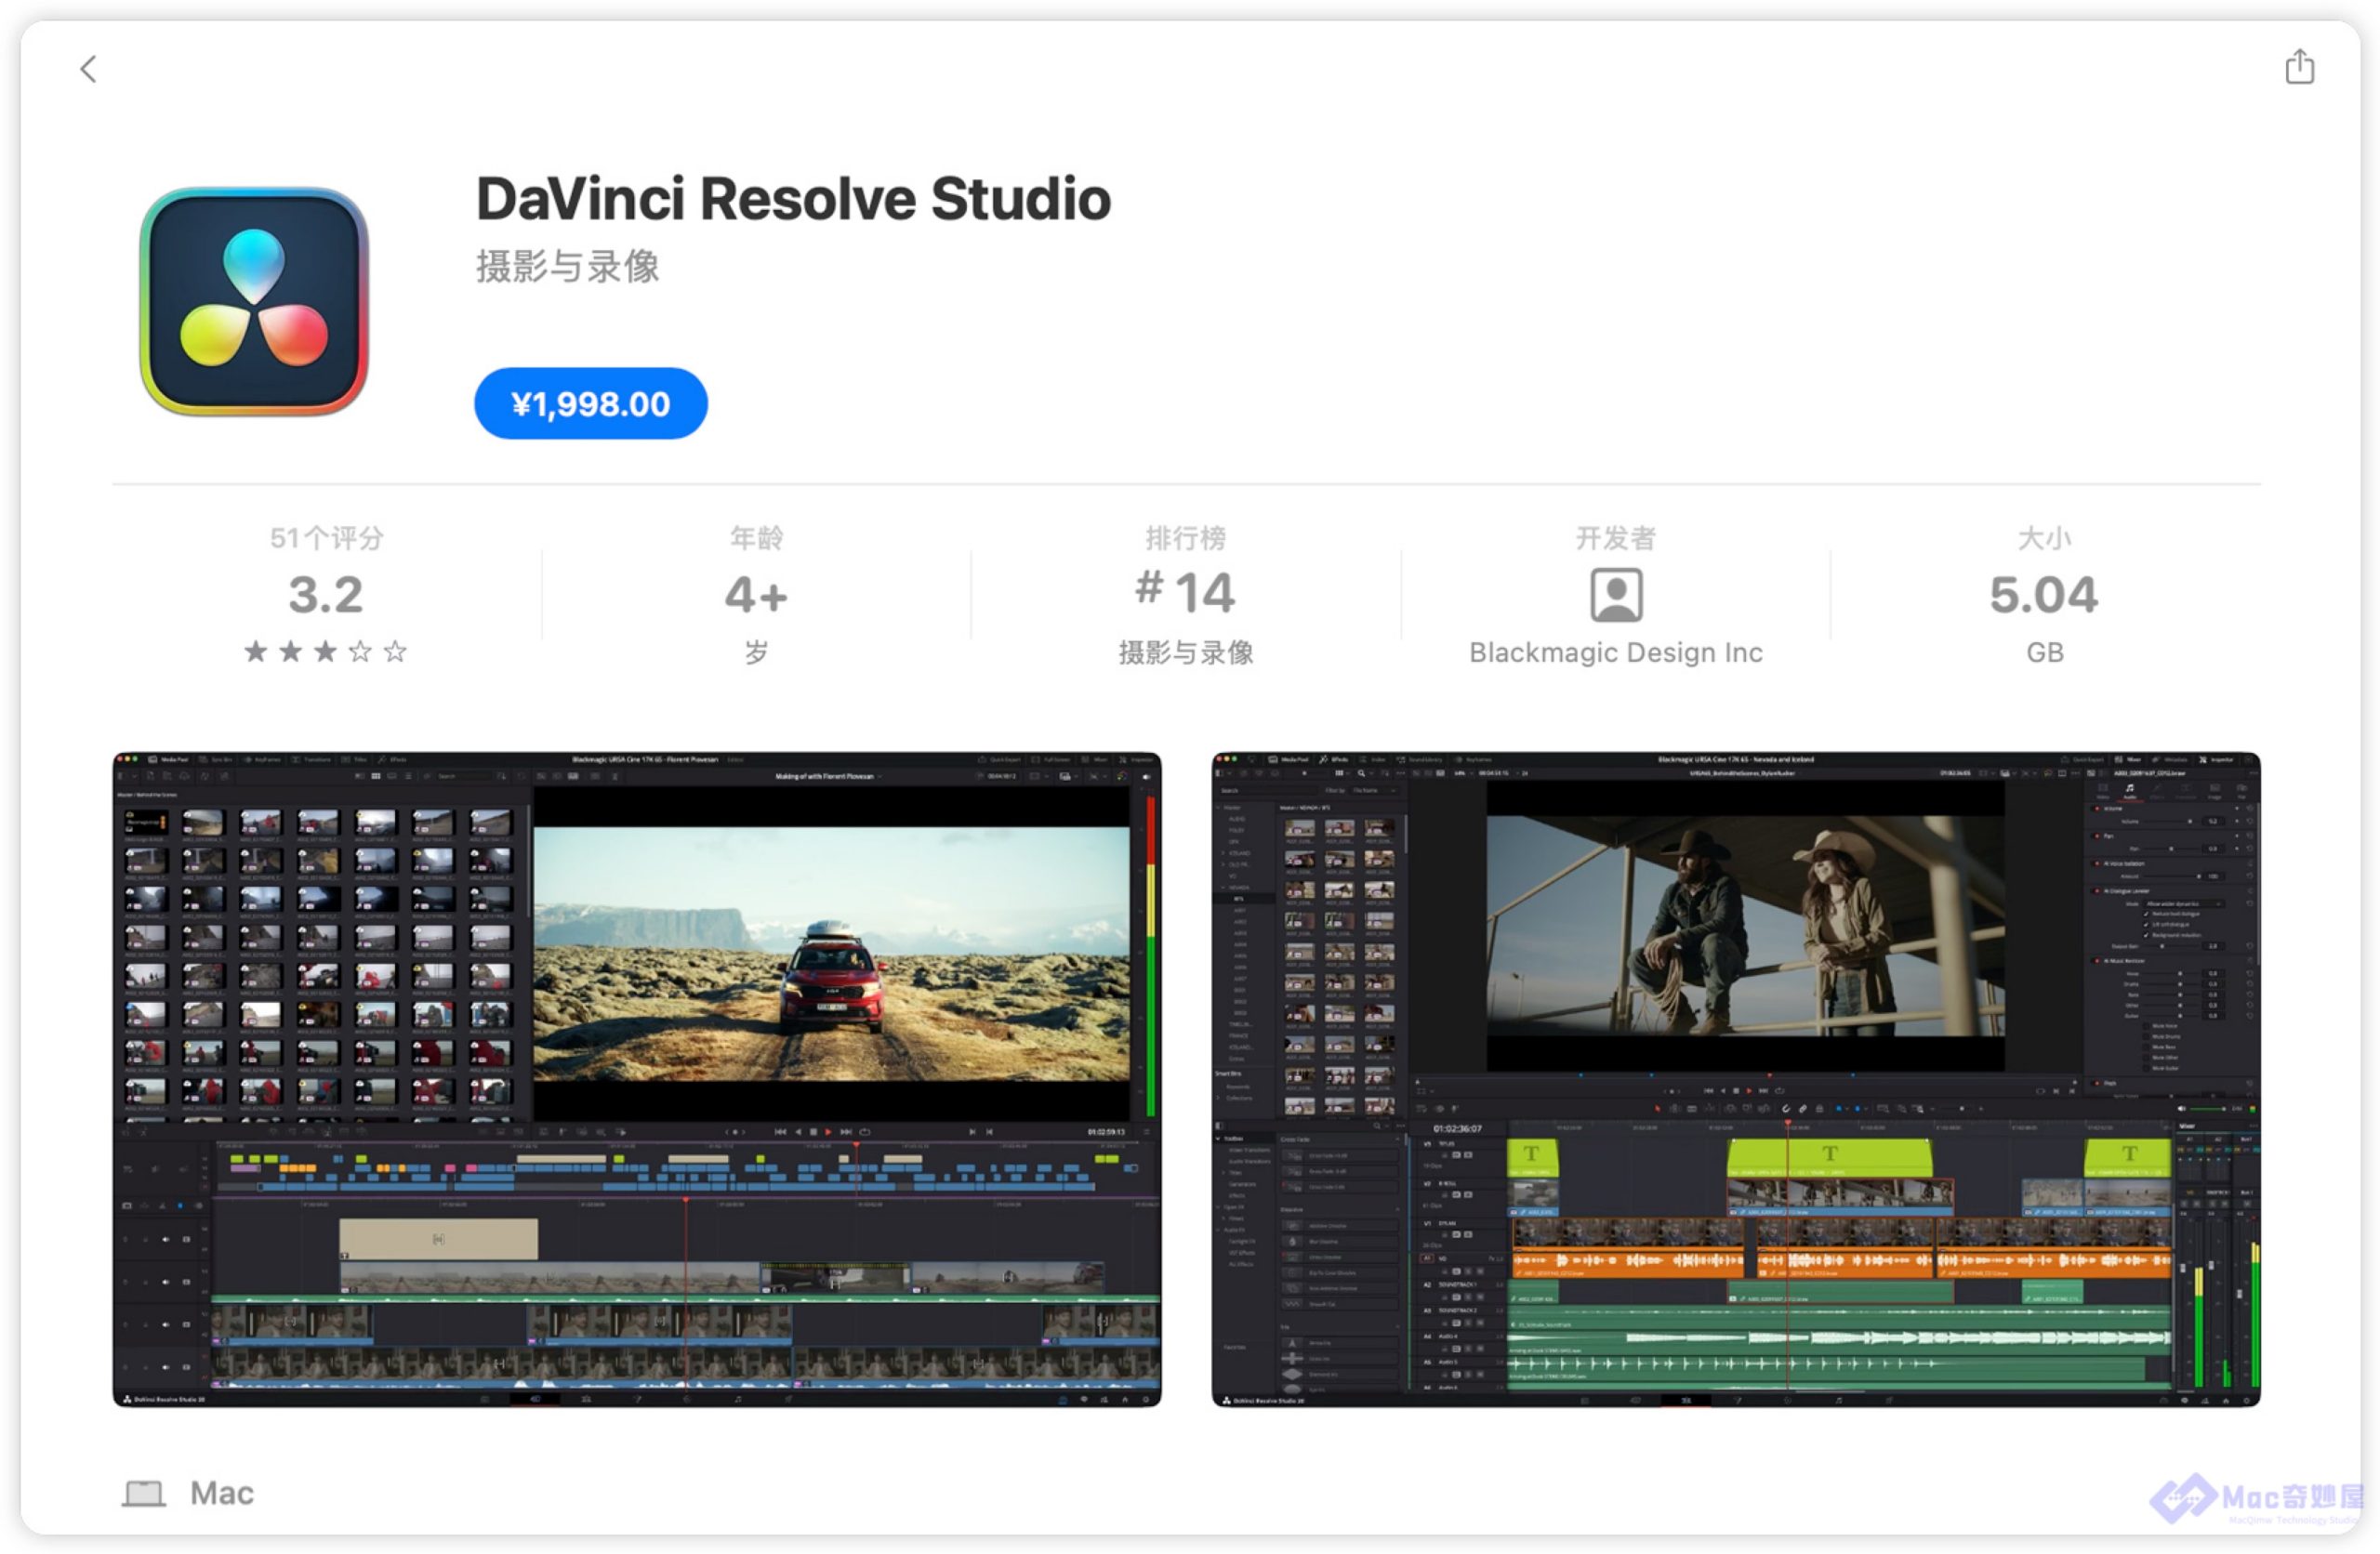
Task: Buy the app with the ¥1,998.00 button
Action: pyautogui.click(x=590, y=403)
